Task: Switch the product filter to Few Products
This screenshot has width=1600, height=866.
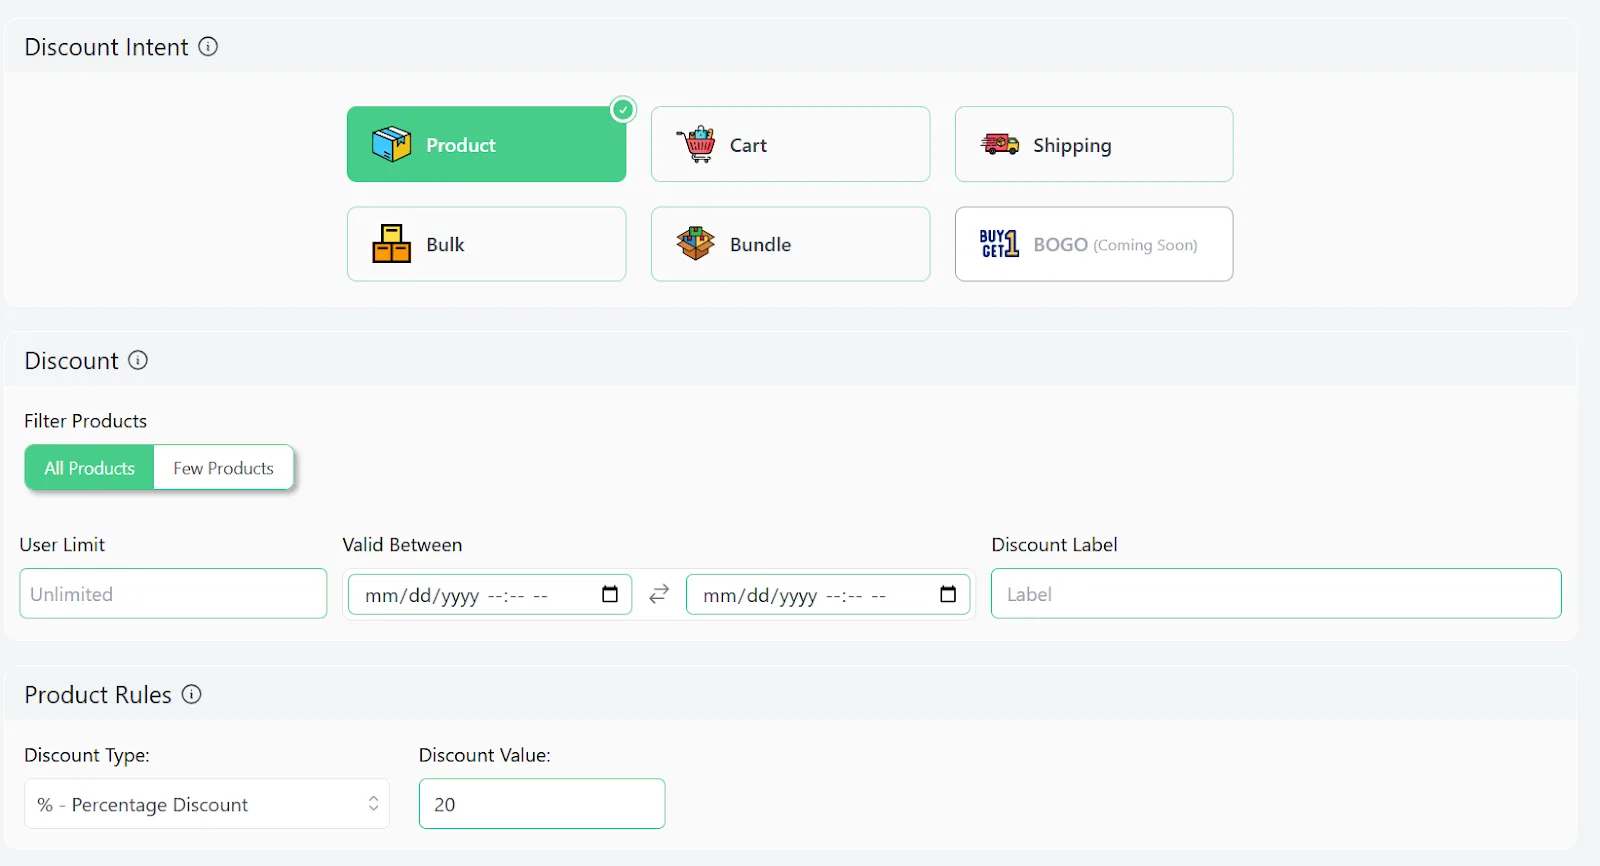Action: pos(223,468)
